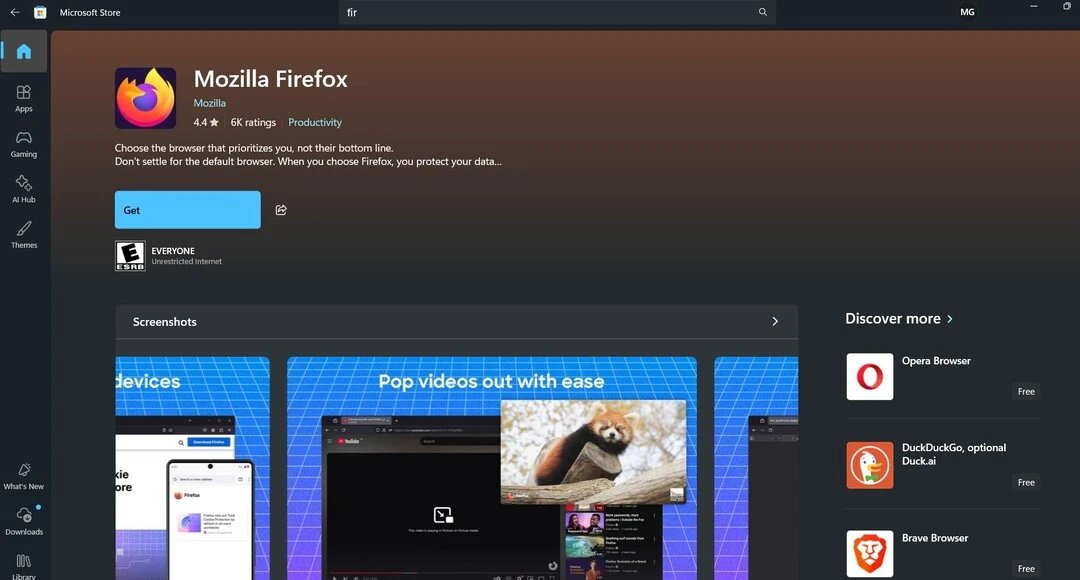Share the Firefox app listing
1080x580 pixels.
(x=281, y=210)
